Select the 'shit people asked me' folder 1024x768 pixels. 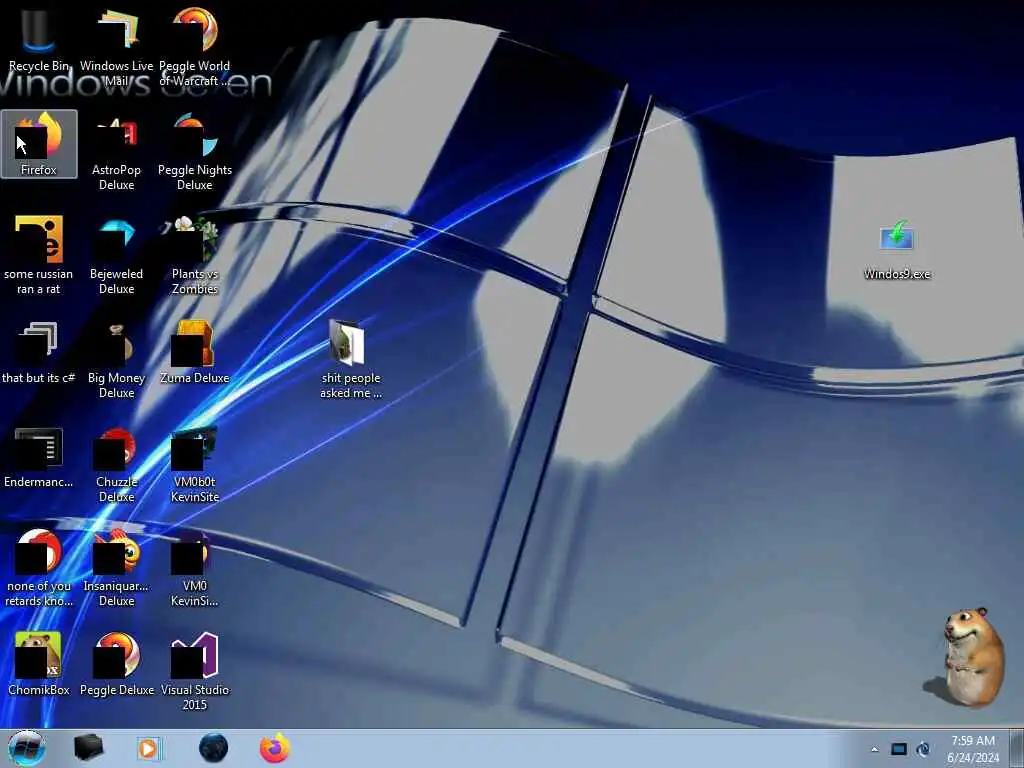(x=351, y=359)
